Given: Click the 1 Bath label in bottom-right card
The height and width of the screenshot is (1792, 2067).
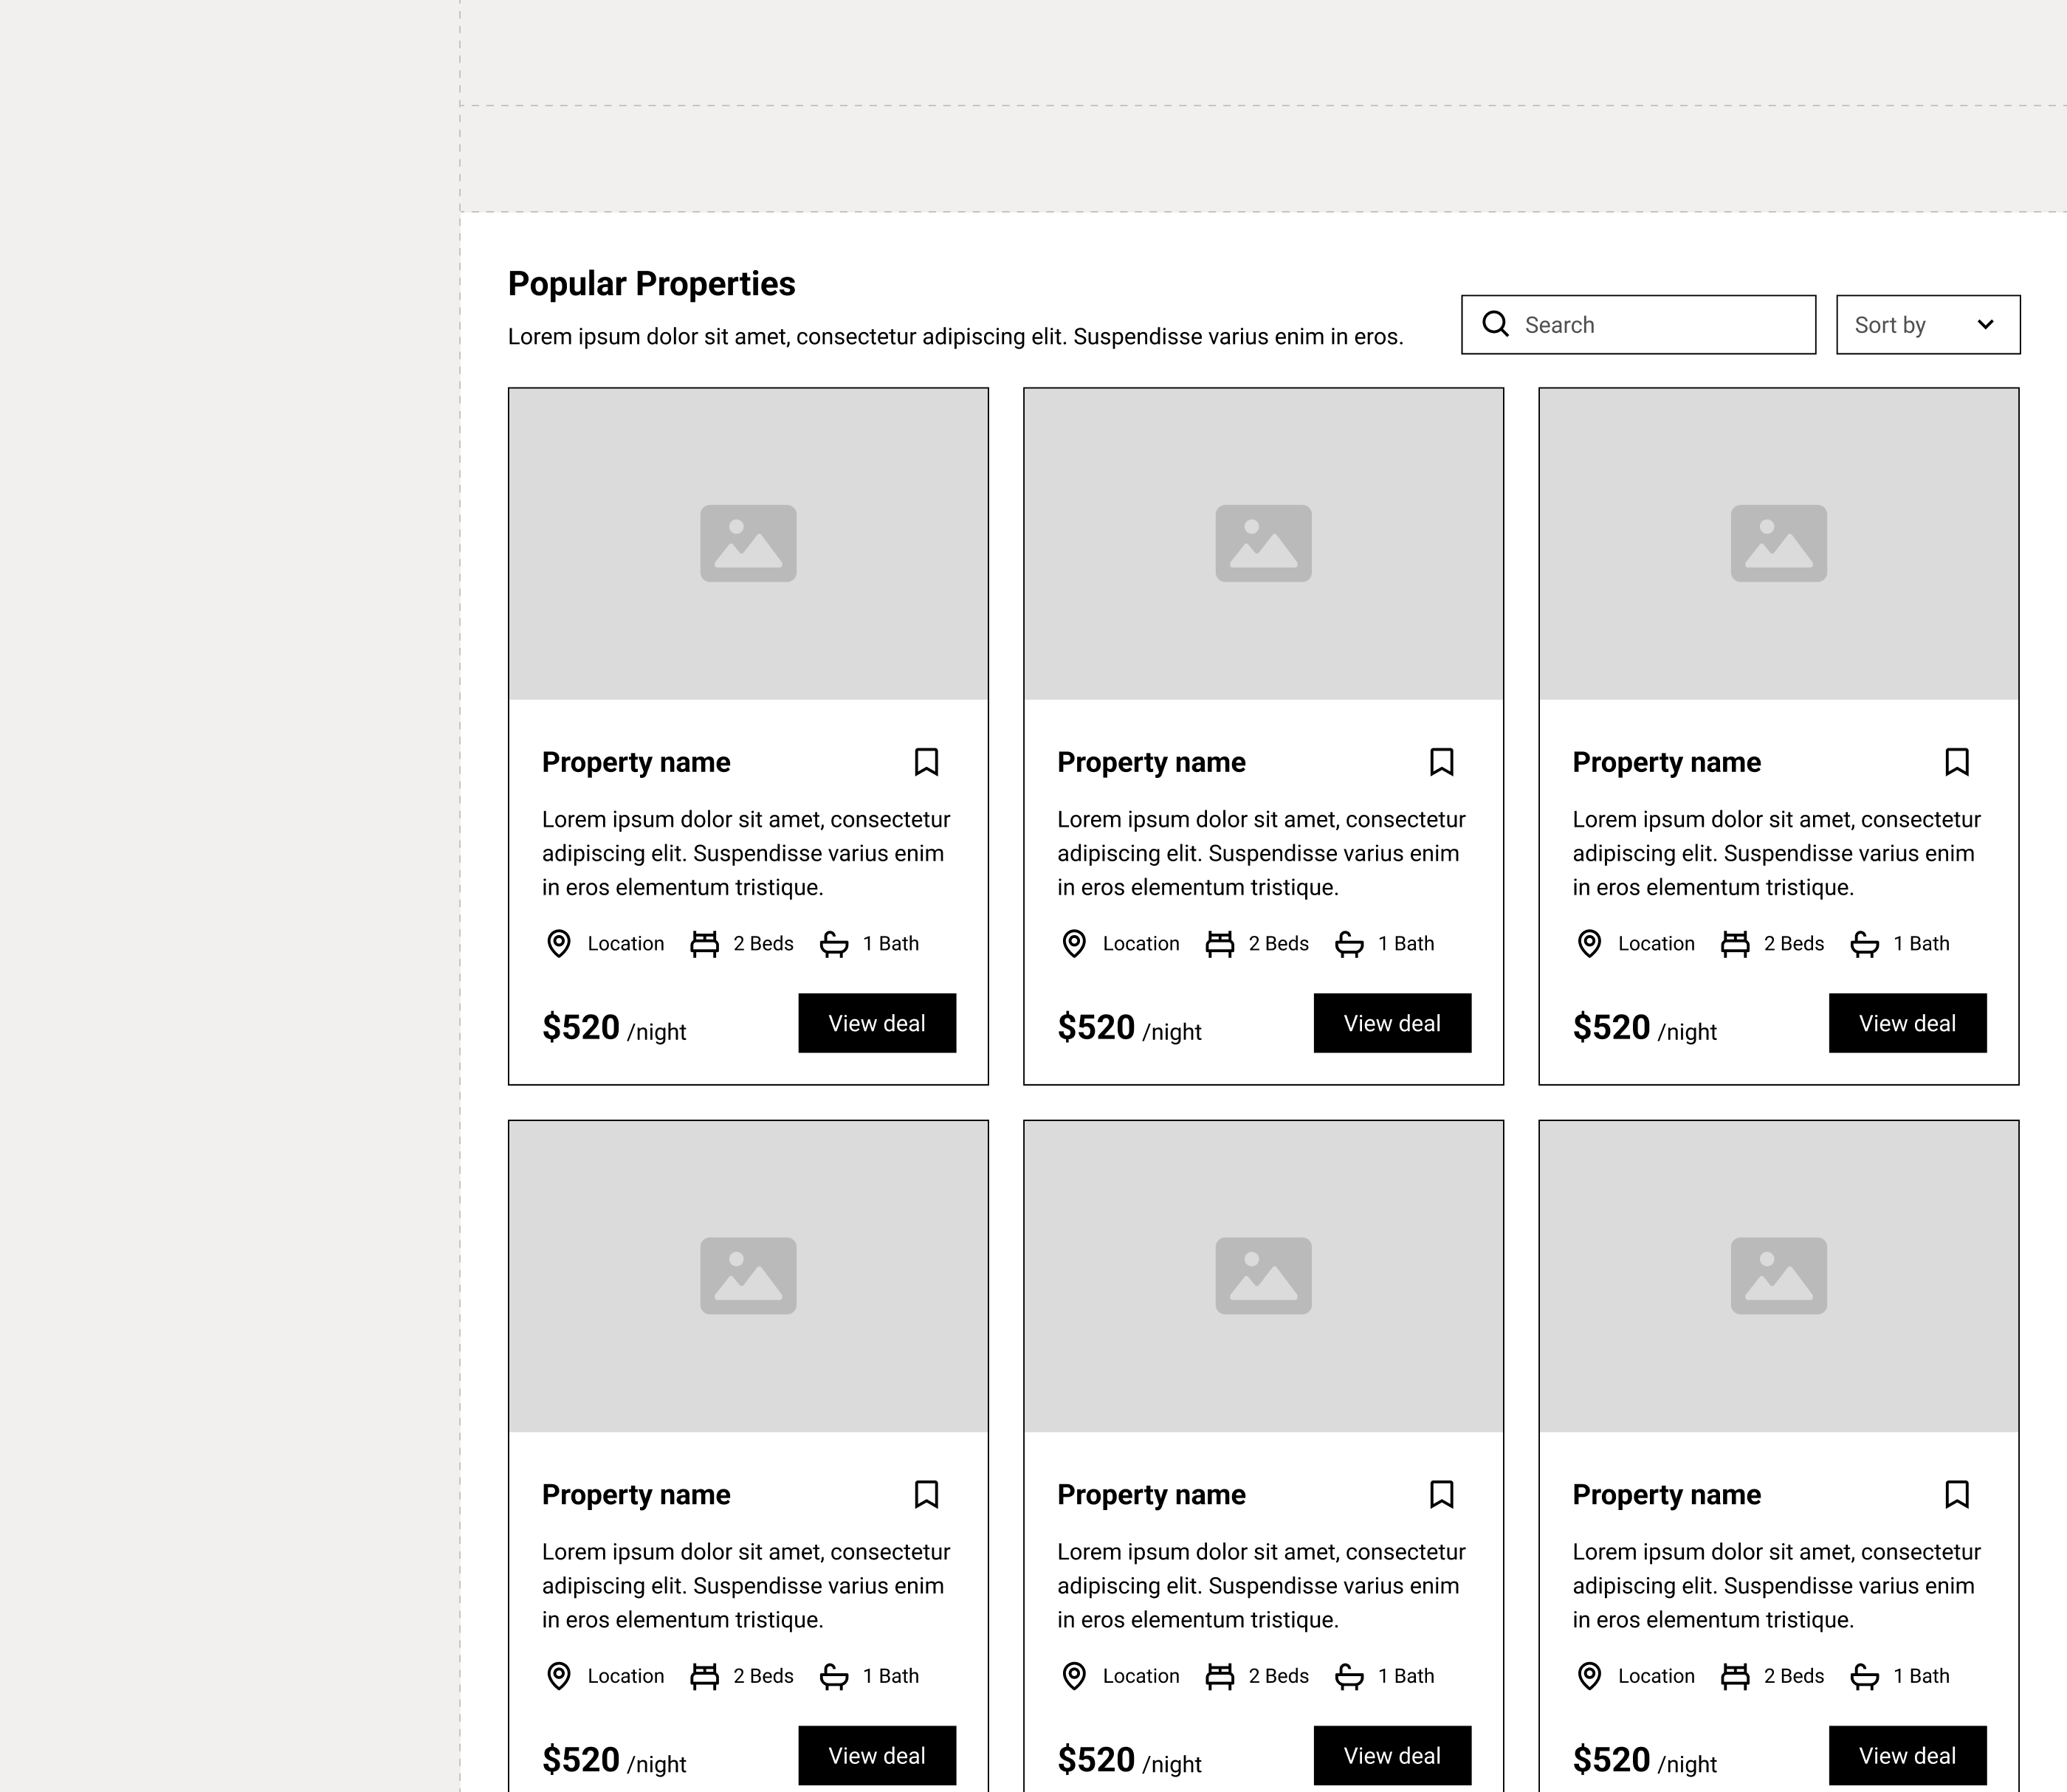Looking at the screenshot, I should click(x=1921, y=1675).
